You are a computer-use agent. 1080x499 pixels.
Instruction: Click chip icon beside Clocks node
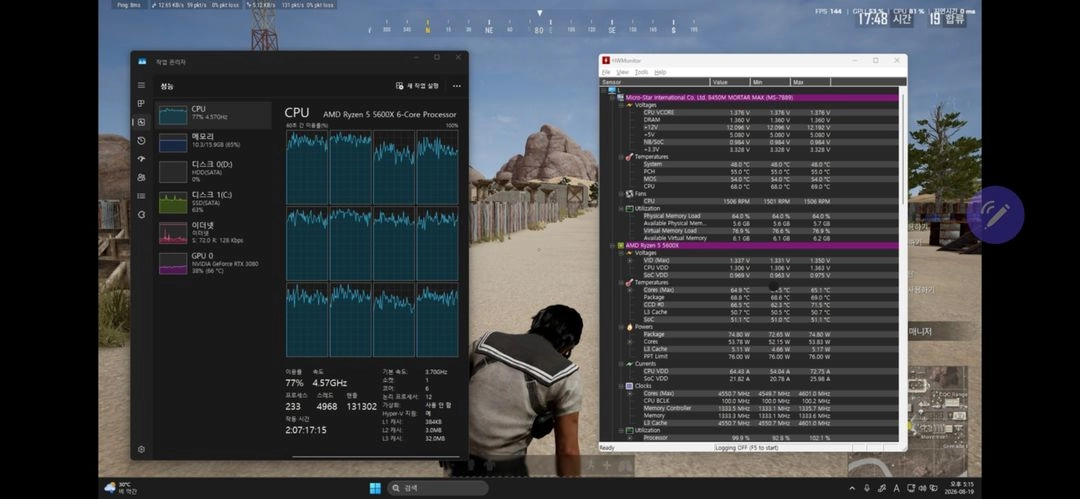click(629, 386)
